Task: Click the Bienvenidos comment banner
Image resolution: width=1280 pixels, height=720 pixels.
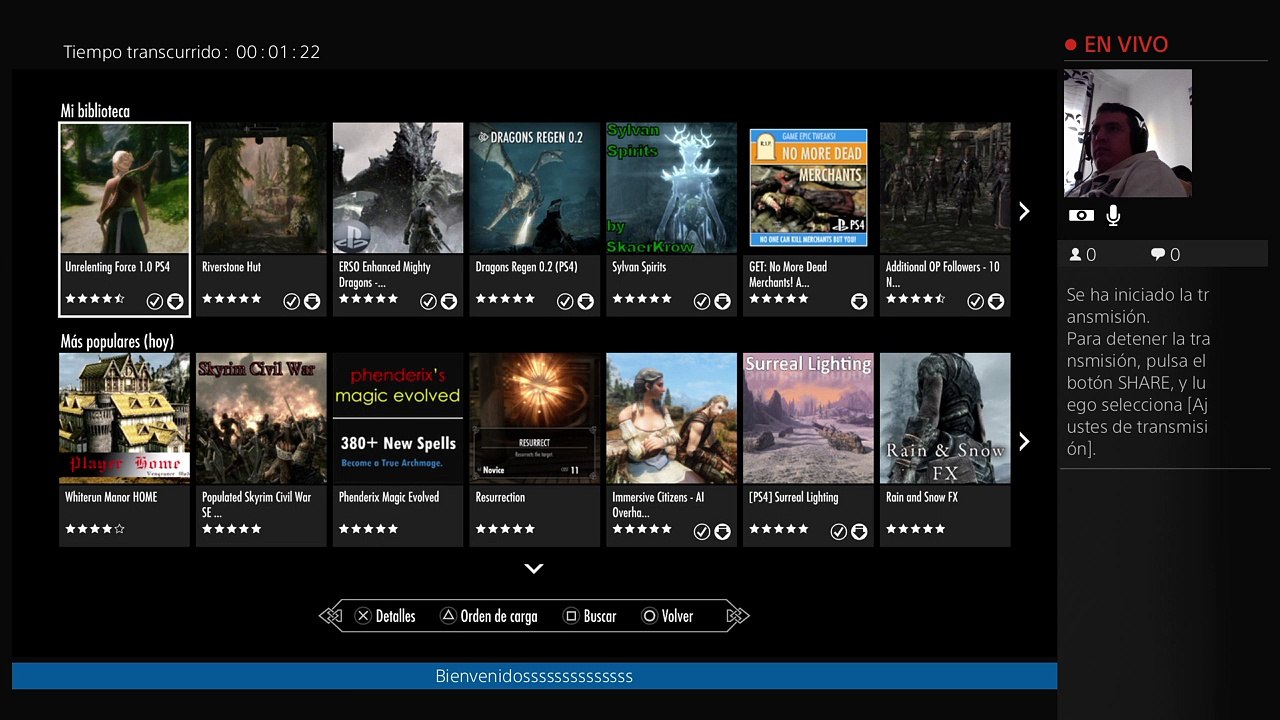Action: tap(534, 676)
